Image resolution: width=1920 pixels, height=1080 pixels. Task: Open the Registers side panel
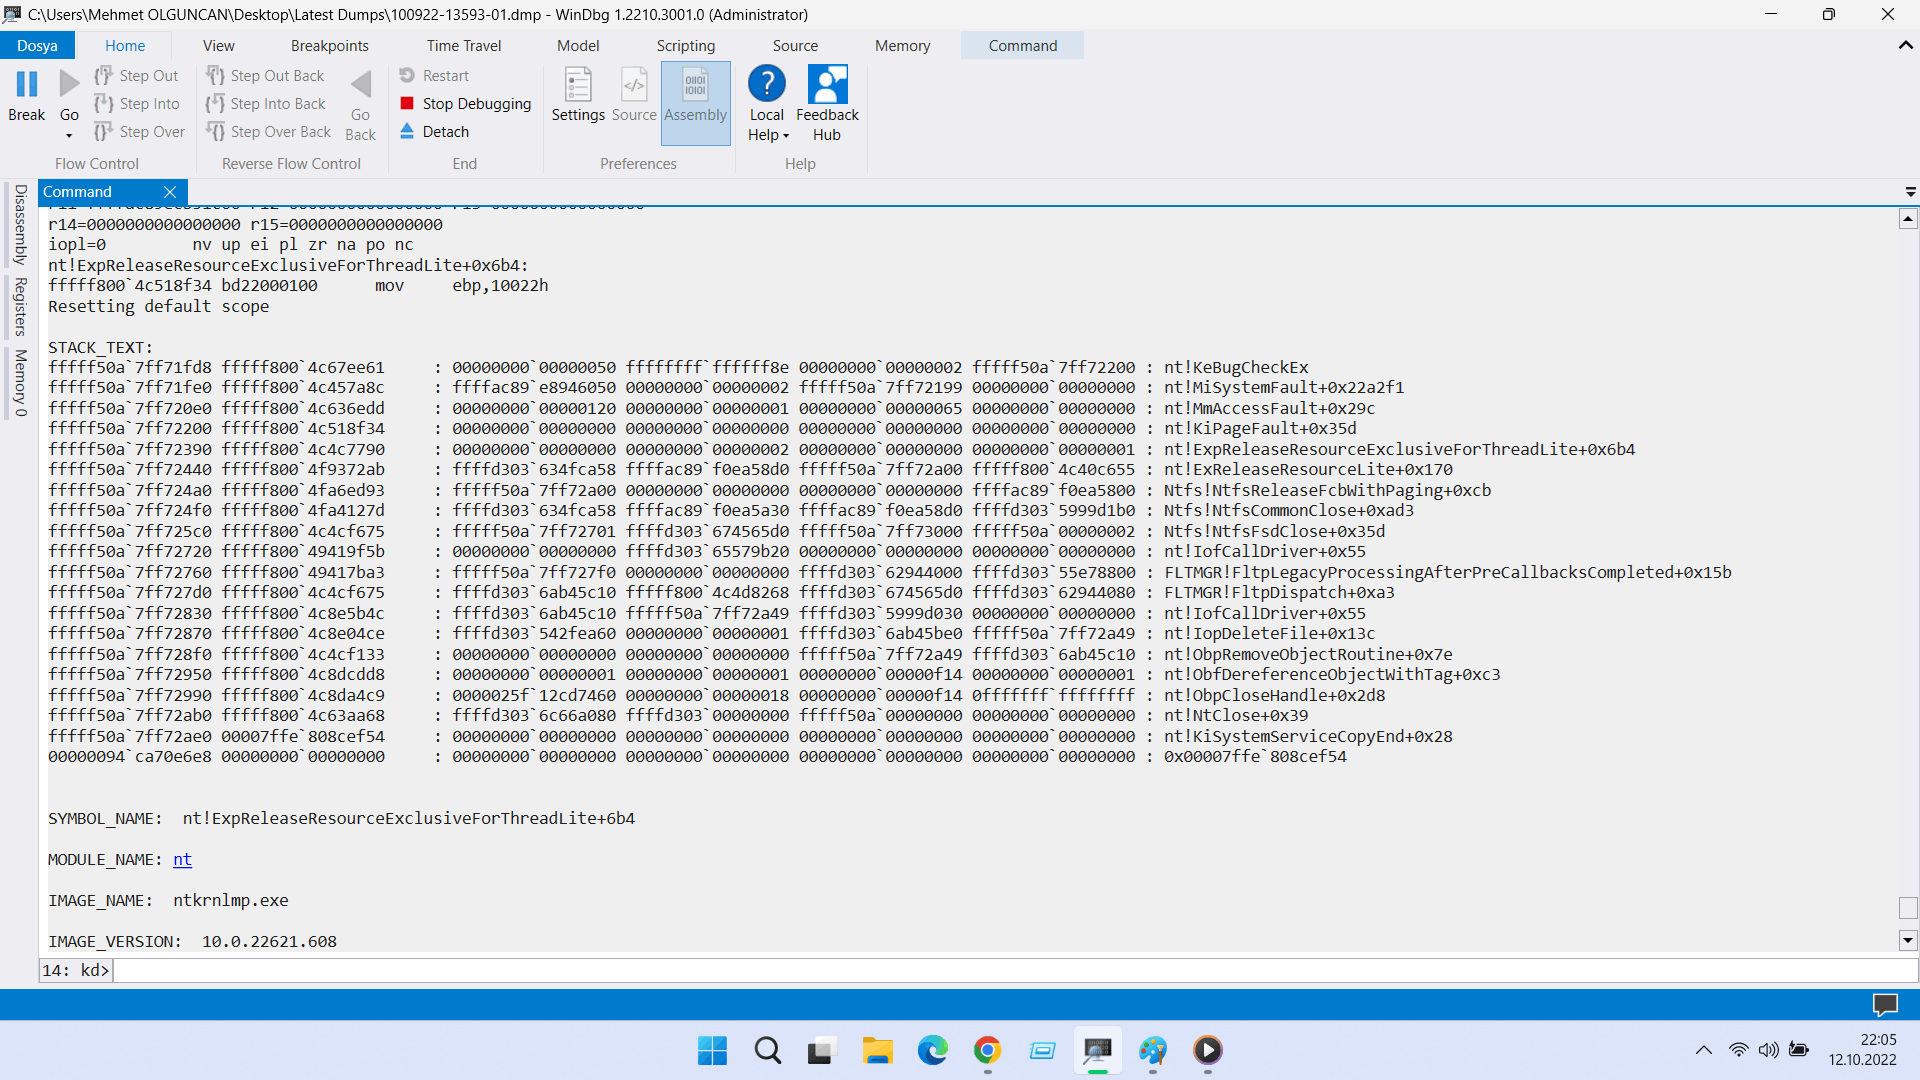[20, 307]
